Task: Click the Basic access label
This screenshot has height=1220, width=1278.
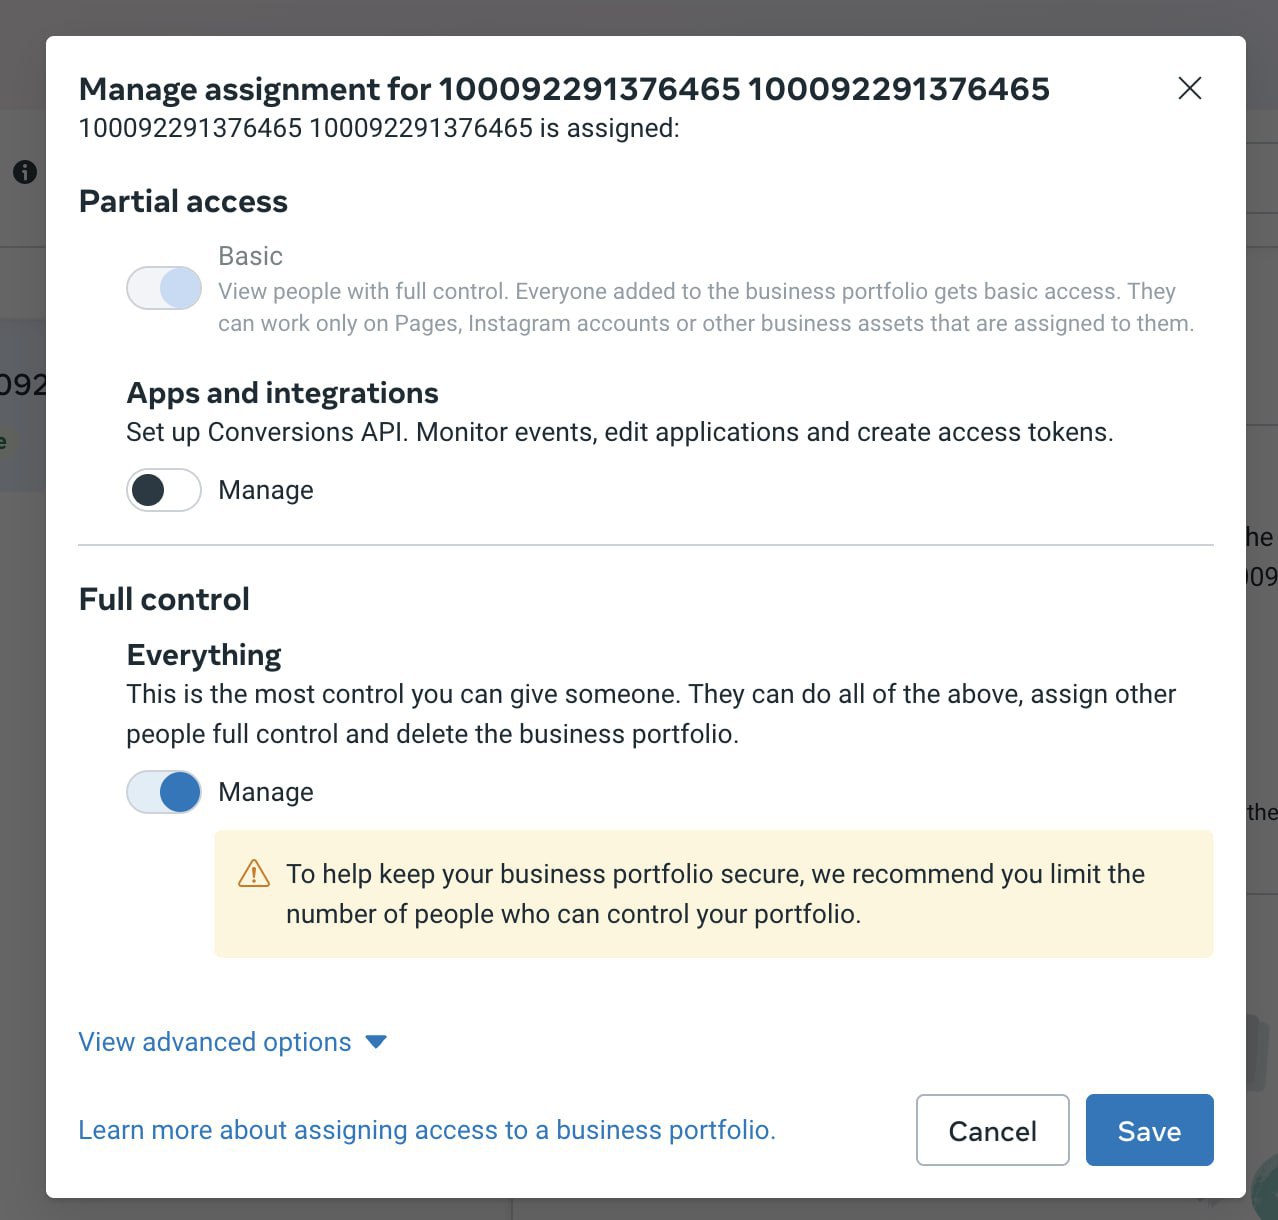Action: click(x=251, y=256)
